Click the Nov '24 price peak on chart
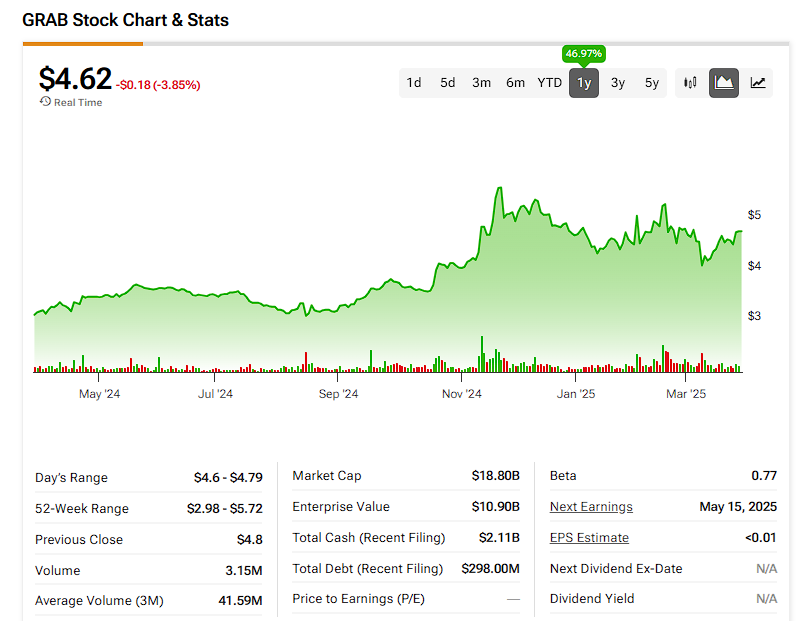Screen dimensions: 804x621 pos(497,188)
